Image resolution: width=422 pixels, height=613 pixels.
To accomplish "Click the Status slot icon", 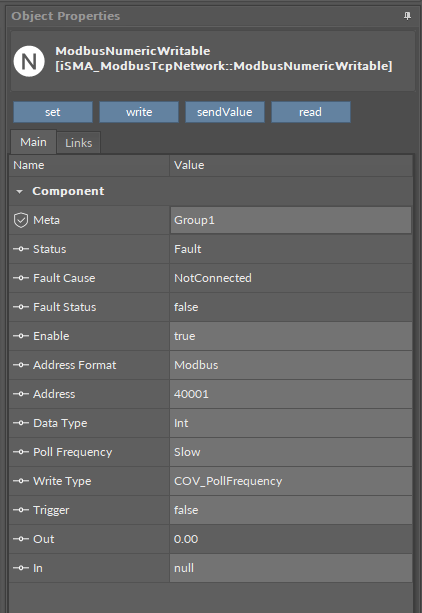I will point(21,249).
